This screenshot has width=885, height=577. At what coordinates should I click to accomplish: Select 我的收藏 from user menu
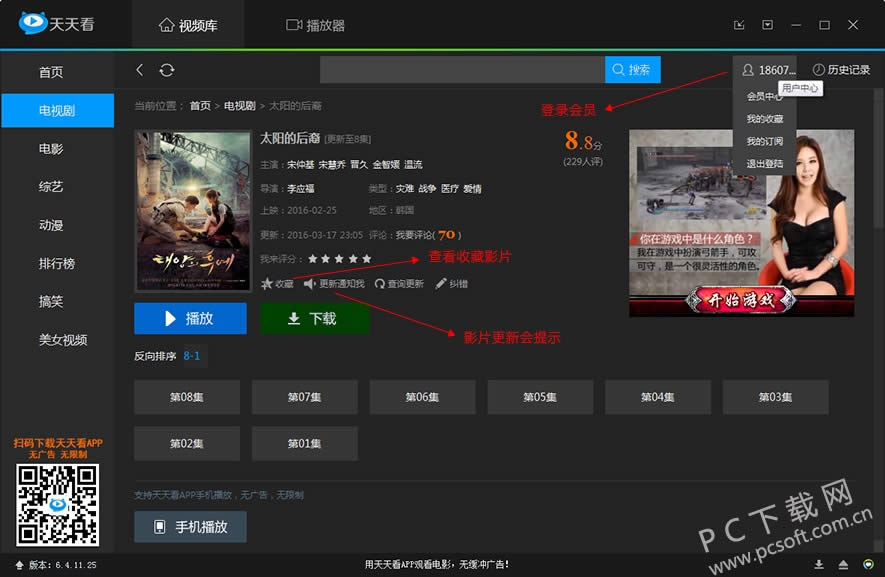click(764, 119)
